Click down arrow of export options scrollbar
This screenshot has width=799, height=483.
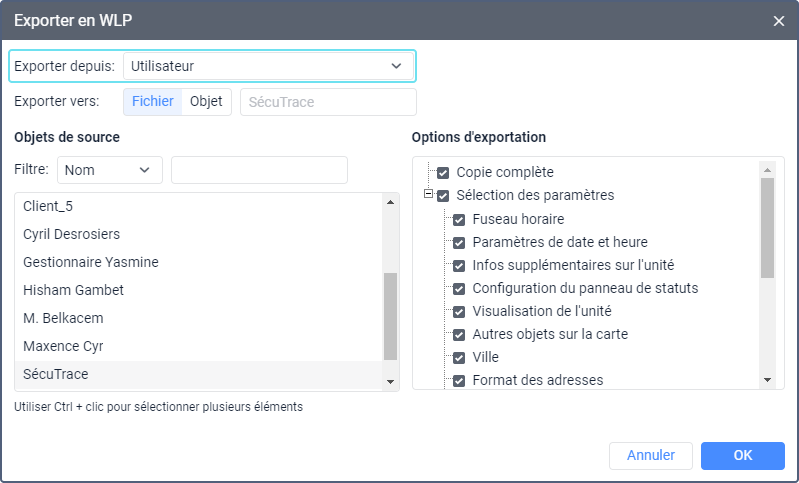[767, 380]
